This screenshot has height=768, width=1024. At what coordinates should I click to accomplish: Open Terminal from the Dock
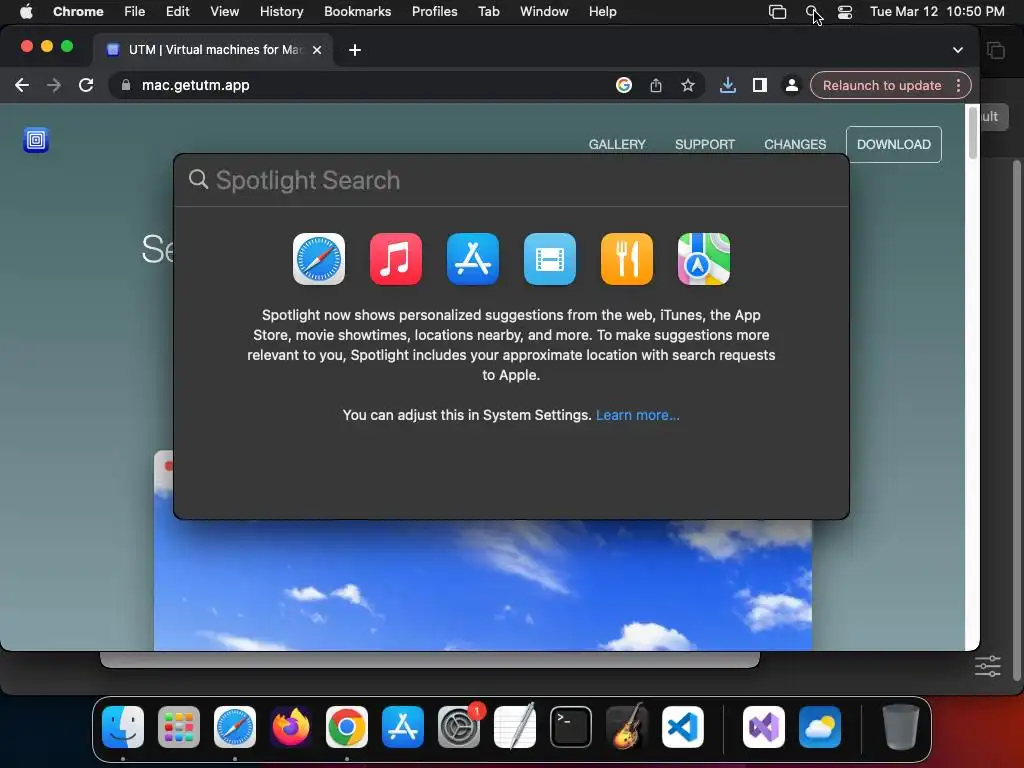coord(571,727)
